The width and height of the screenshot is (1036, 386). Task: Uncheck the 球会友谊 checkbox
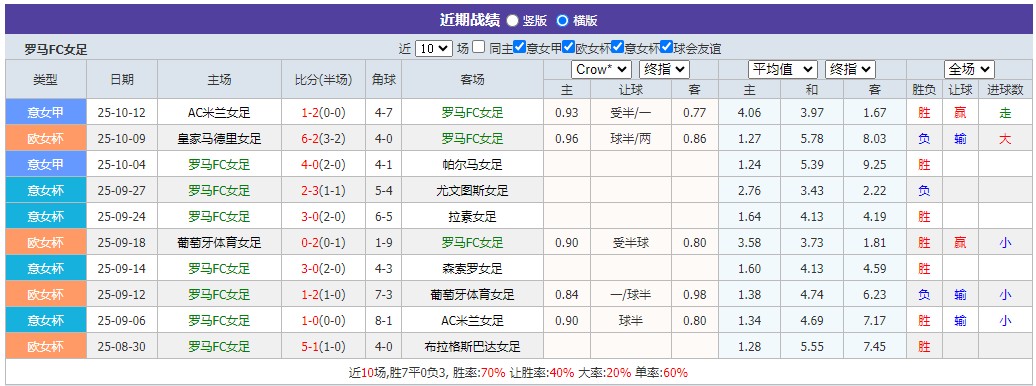(666, 48)
